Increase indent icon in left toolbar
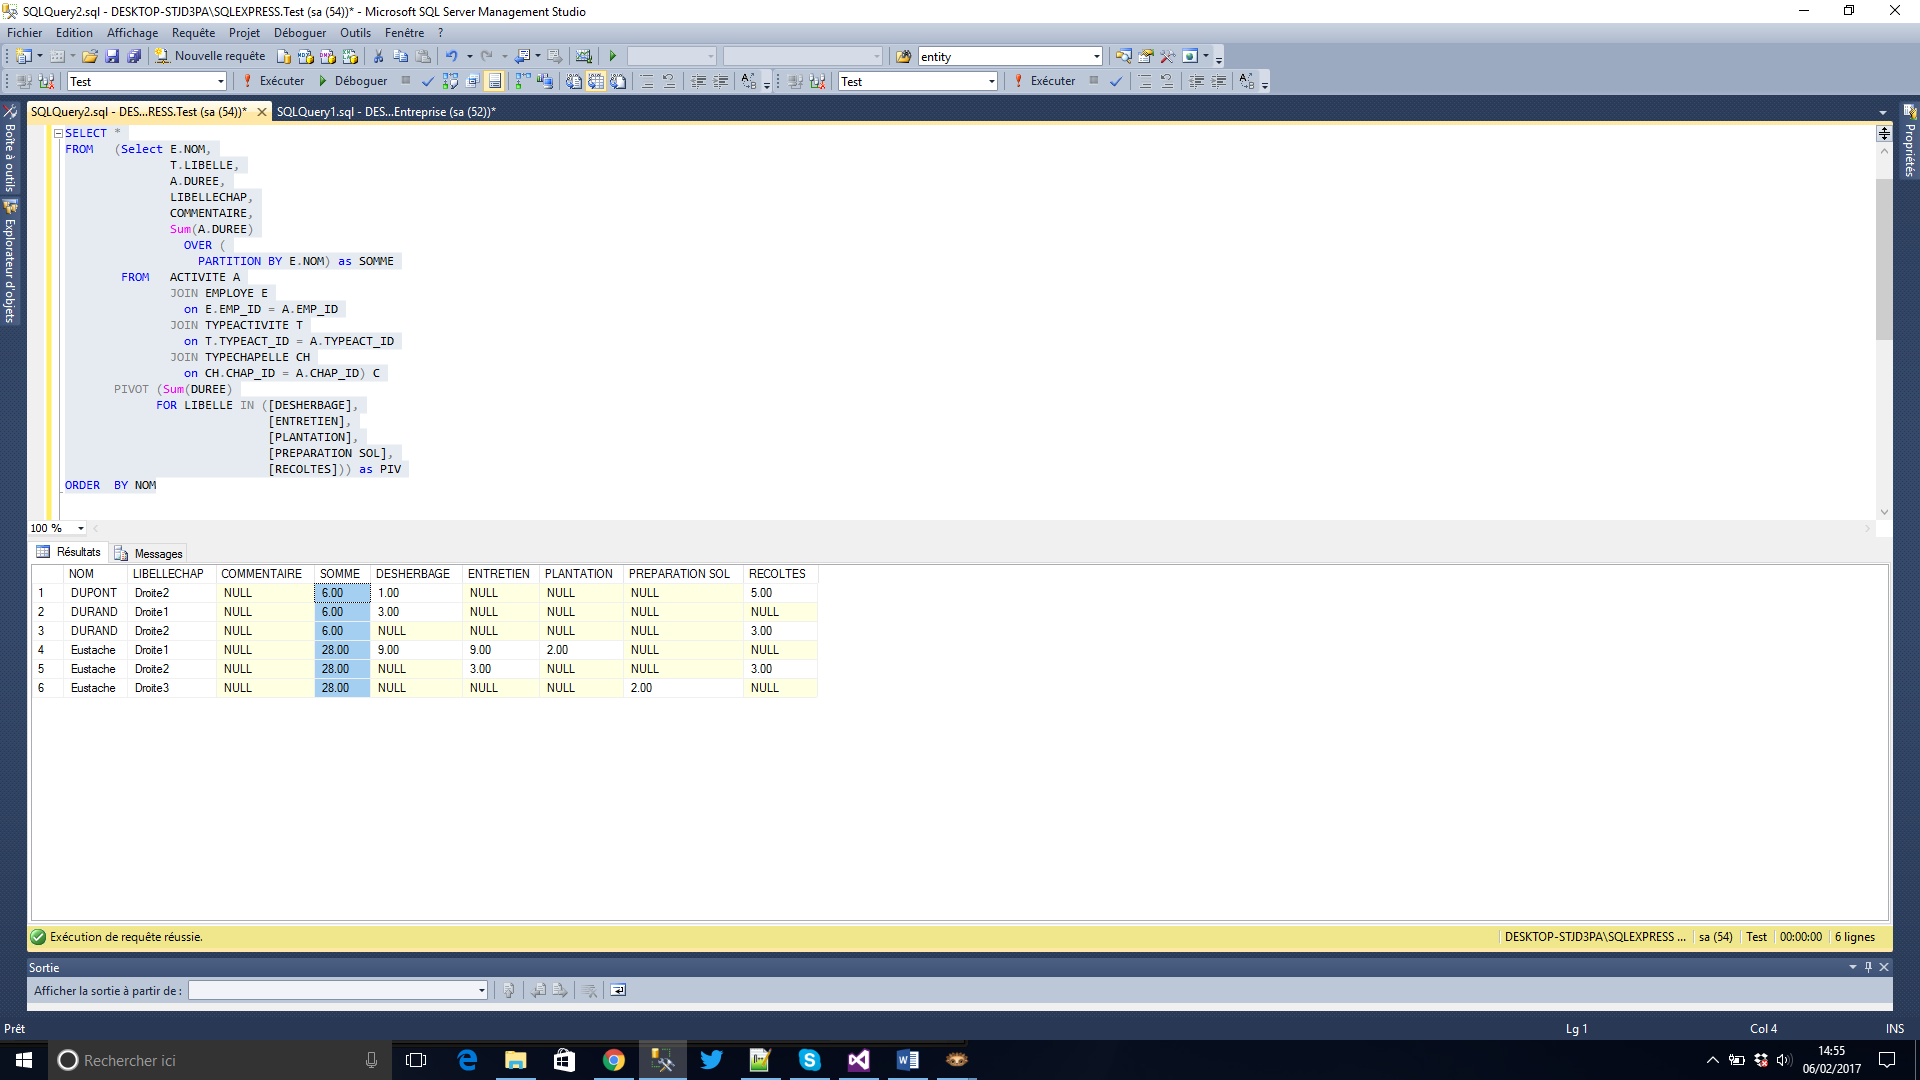Image resolution: width=1920 pixels, height=1080 pixels. click(720, 82)
